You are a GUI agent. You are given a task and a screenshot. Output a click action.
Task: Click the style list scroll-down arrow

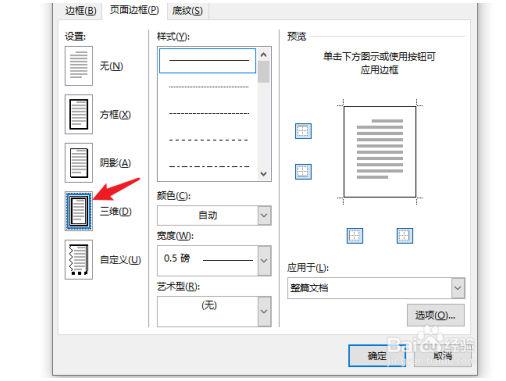264,174
